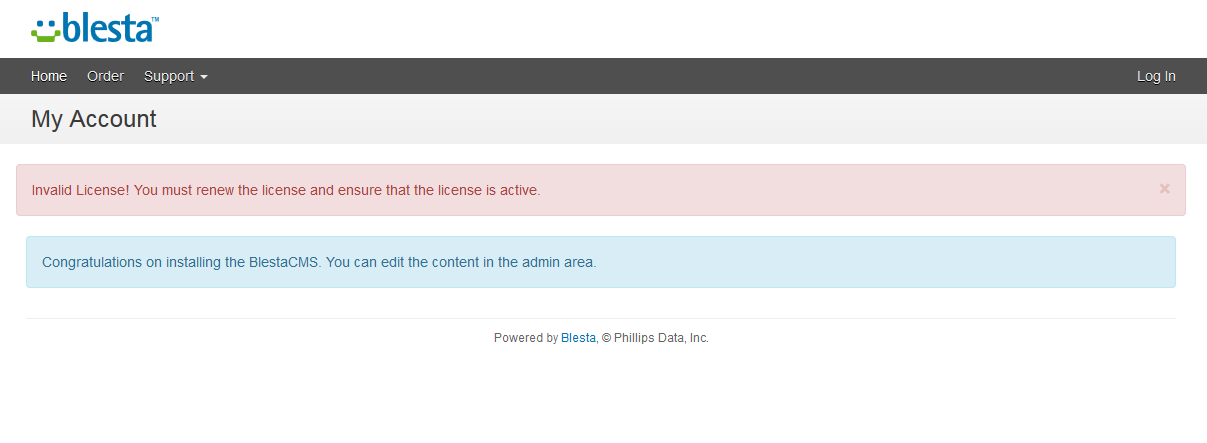This screenshot has height=443, width=1207.
Task: Open the Support menu in navigation bar
Action: click(x=176, y=76)
